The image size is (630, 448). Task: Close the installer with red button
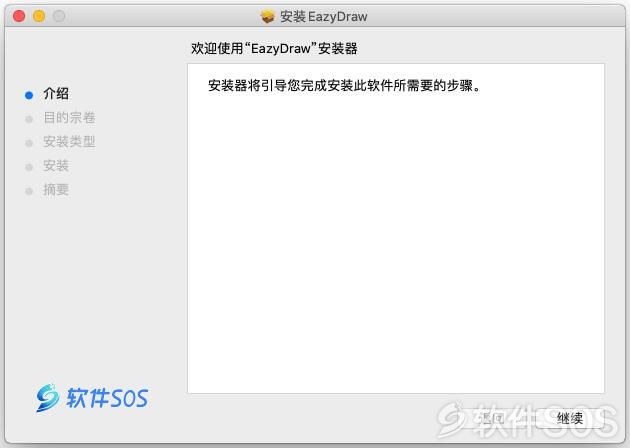click(19, 16)
